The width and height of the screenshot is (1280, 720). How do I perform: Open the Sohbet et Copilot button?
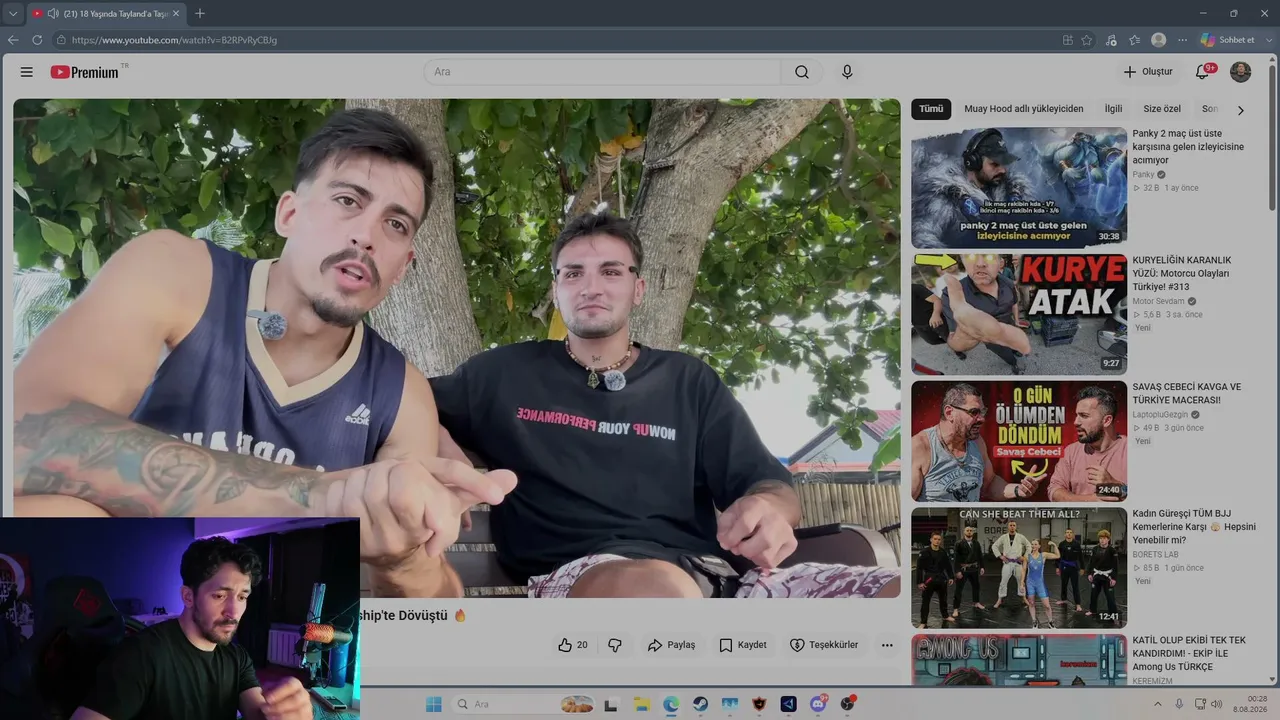pos(1229,40)
